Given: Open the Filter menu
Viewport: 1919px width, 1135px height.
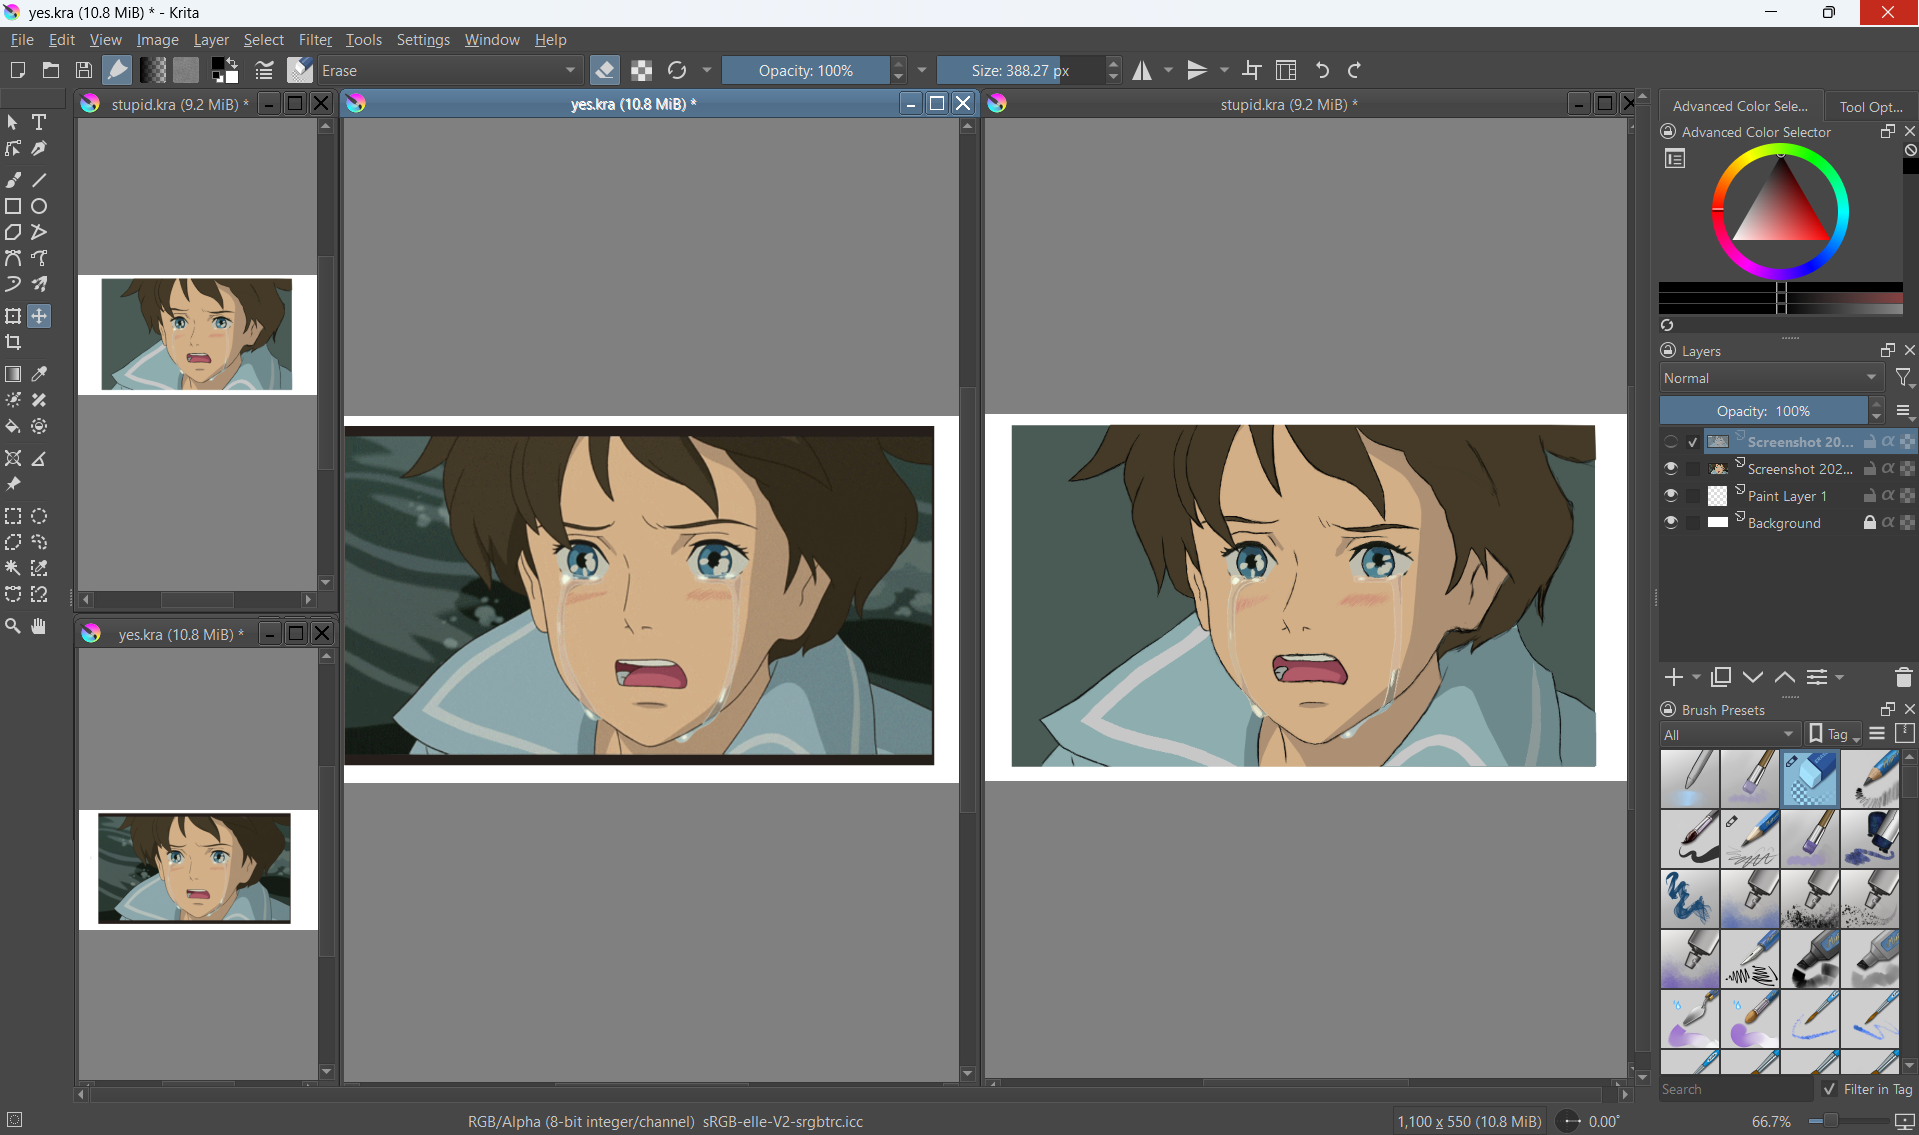Looking at the screenshot, I should tap(314, 40).
